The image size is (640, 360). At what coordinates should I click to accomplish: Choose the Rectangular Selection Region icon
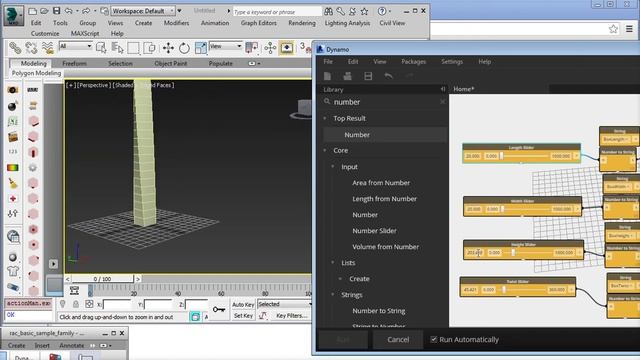tap(133, 48)
